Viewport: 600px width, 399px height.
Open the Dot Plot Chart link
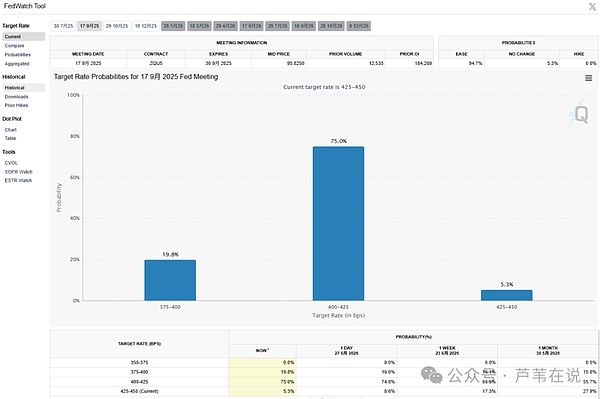[x=11, y=130]
